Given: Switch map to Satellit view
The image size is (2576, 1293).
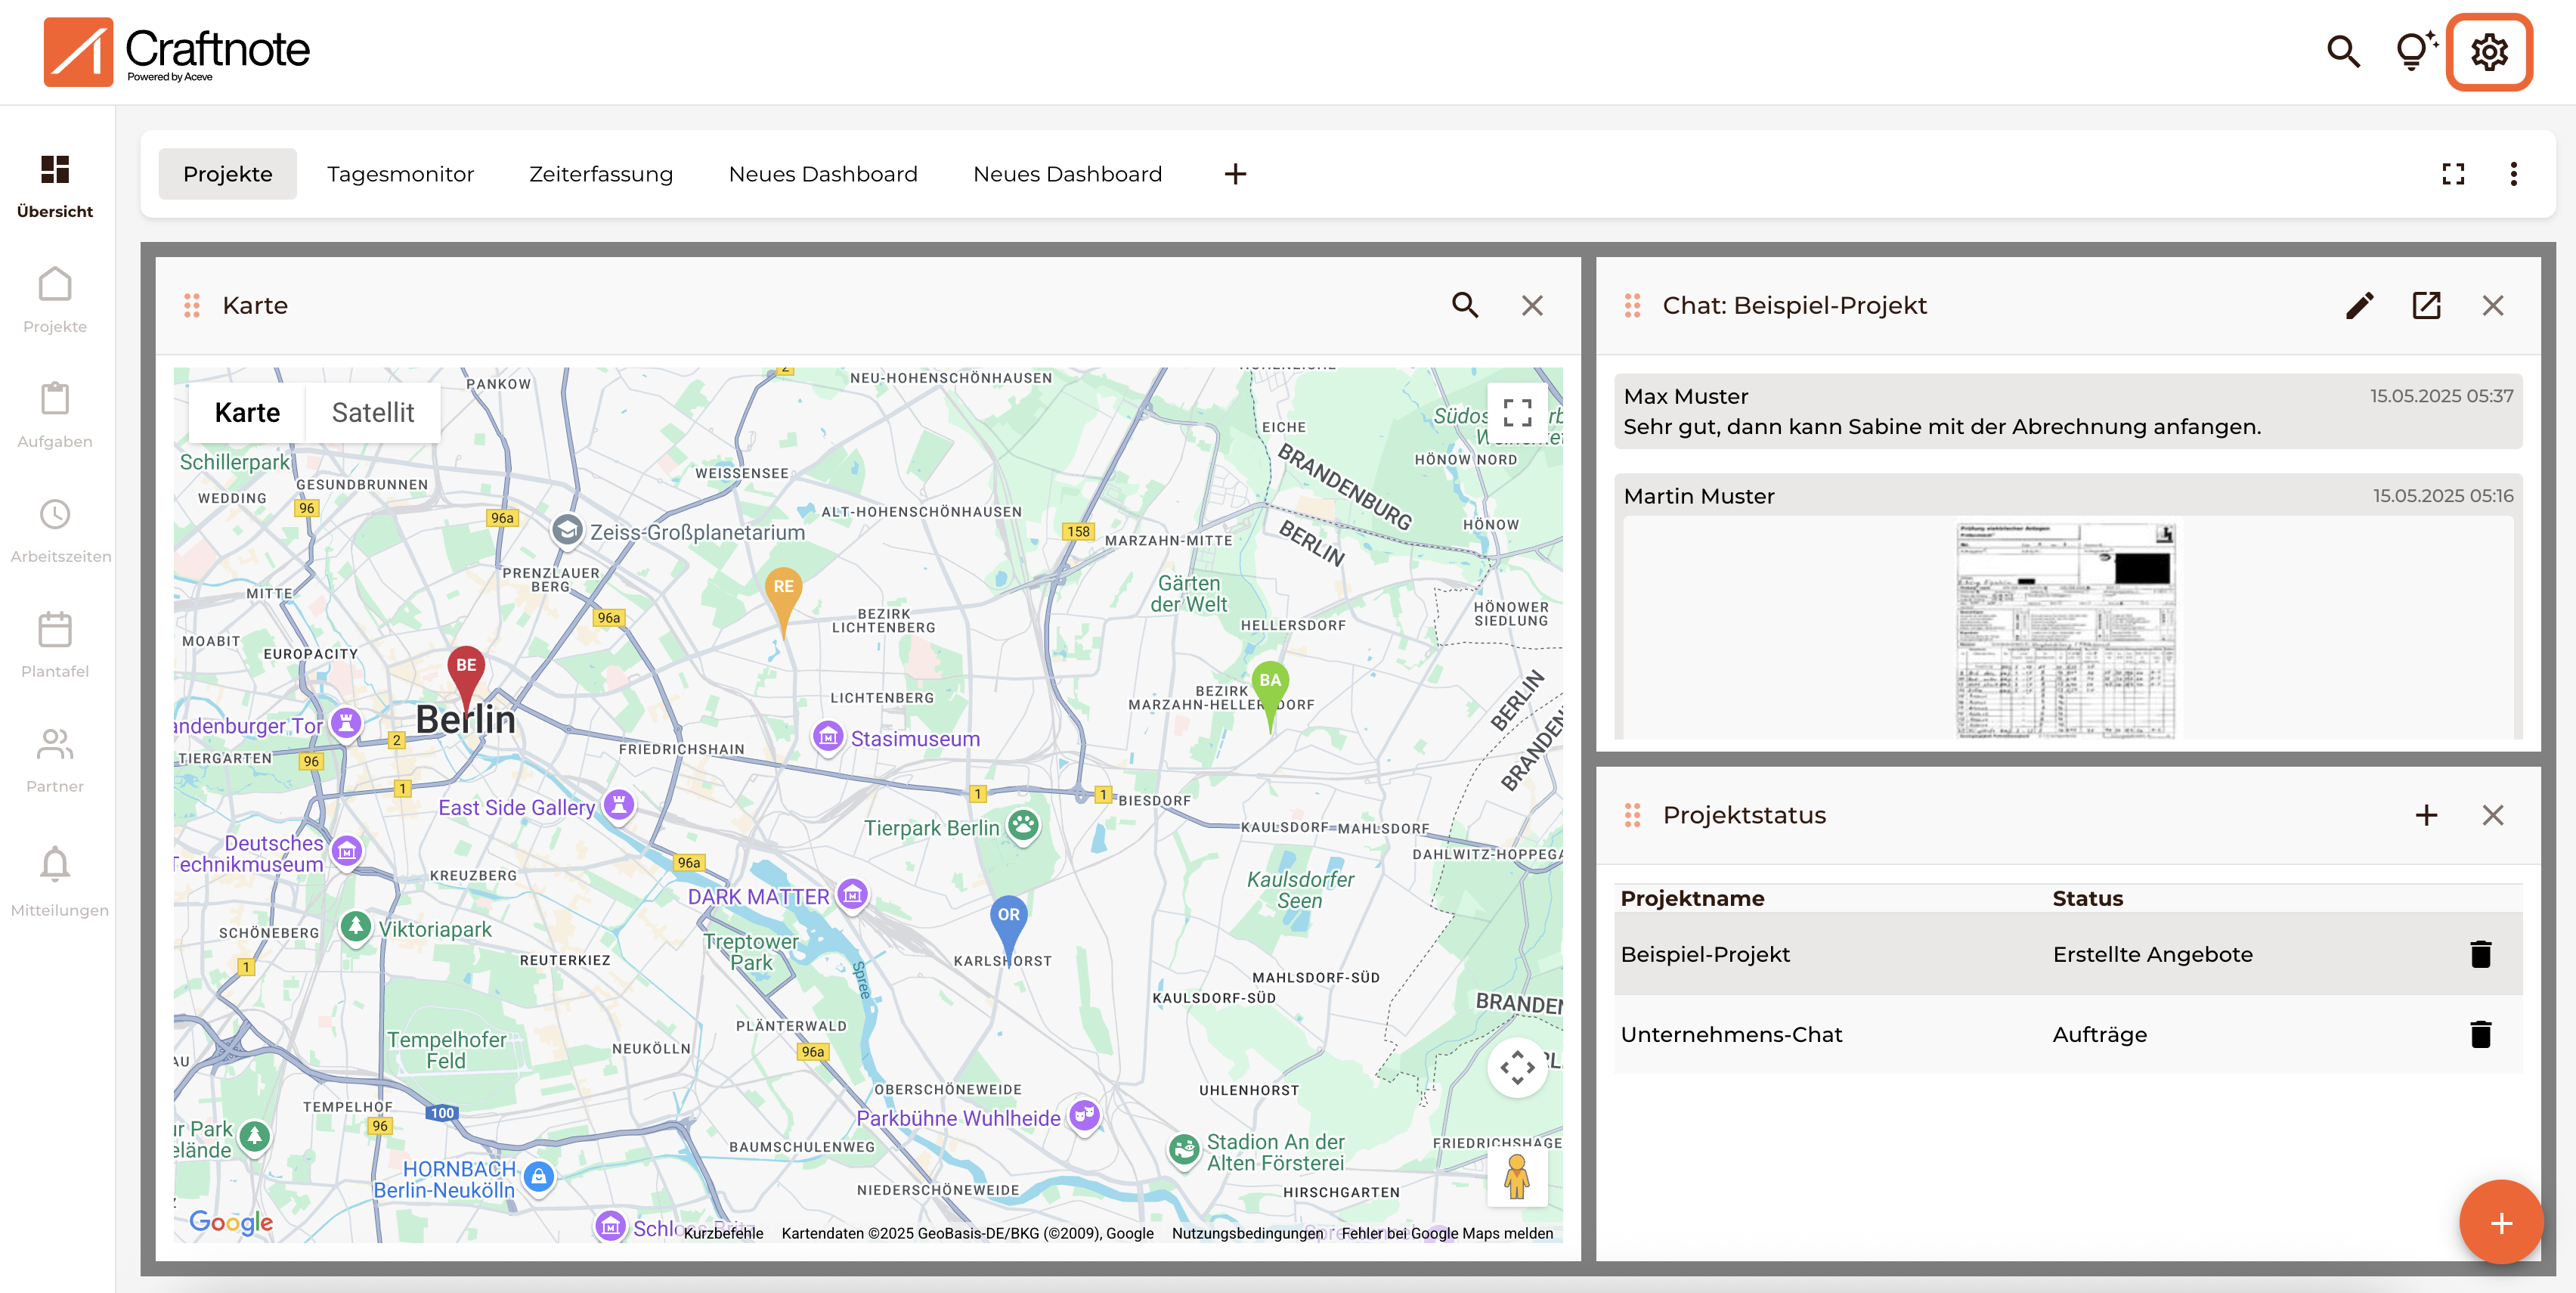Looking at the screenshot, I should 372,413.
